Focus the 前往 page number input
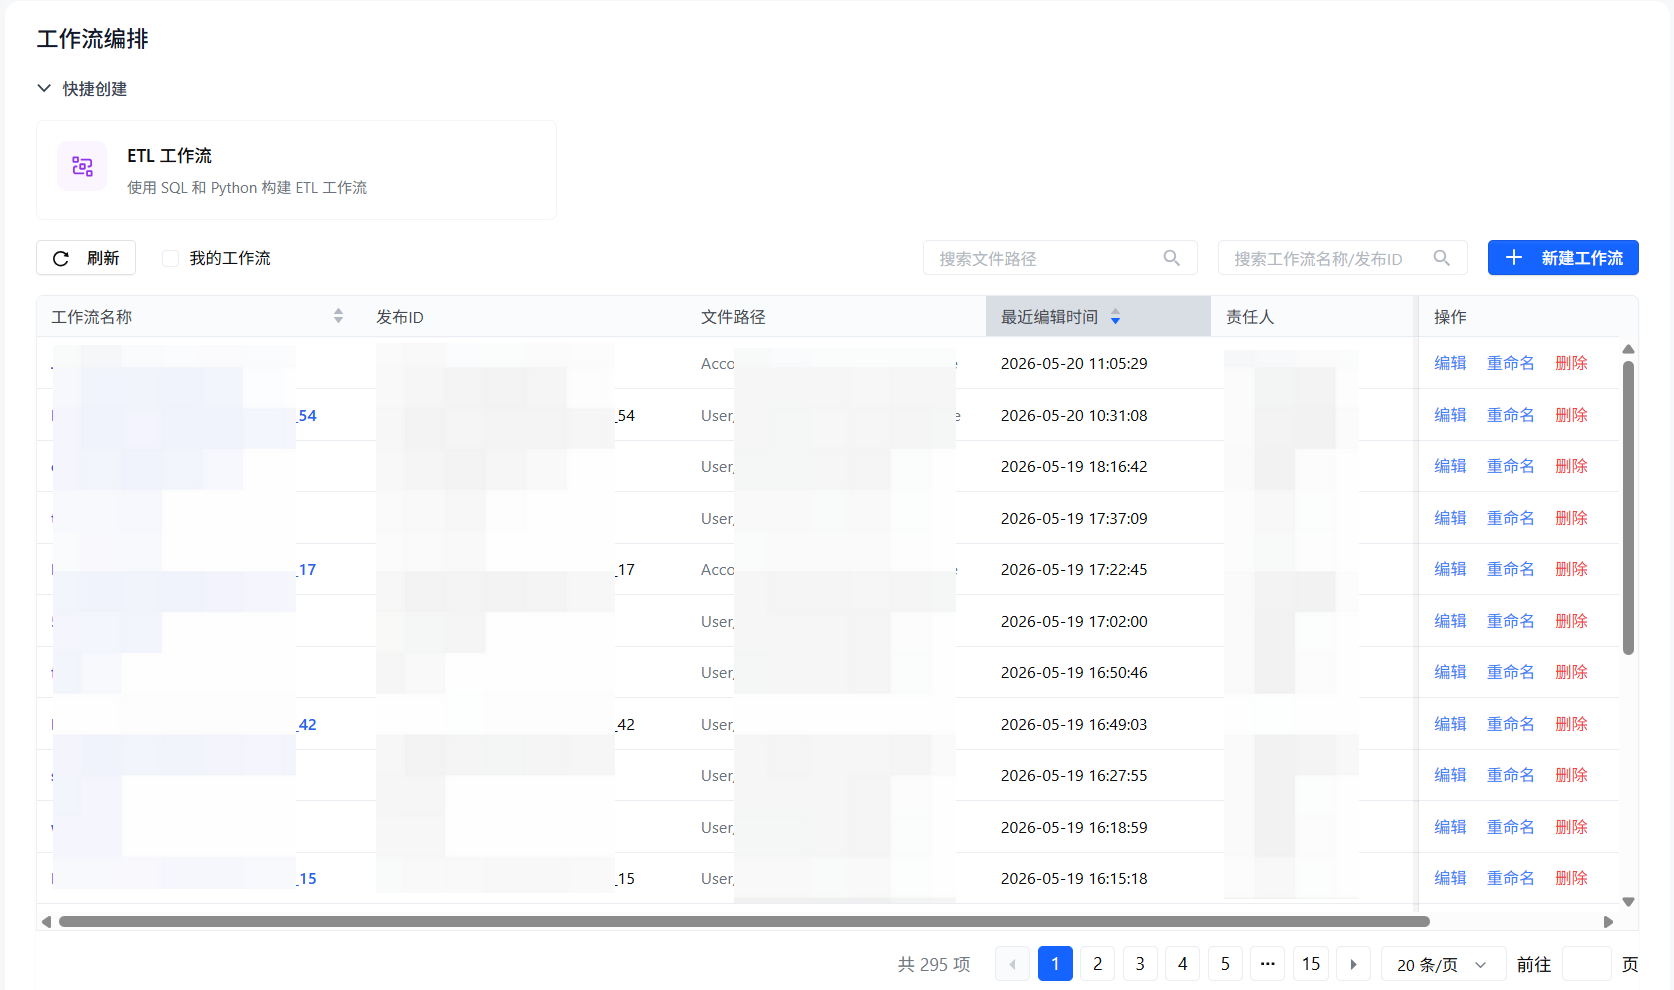This screenshot has height=990, width=1674. click(1586, 964)
